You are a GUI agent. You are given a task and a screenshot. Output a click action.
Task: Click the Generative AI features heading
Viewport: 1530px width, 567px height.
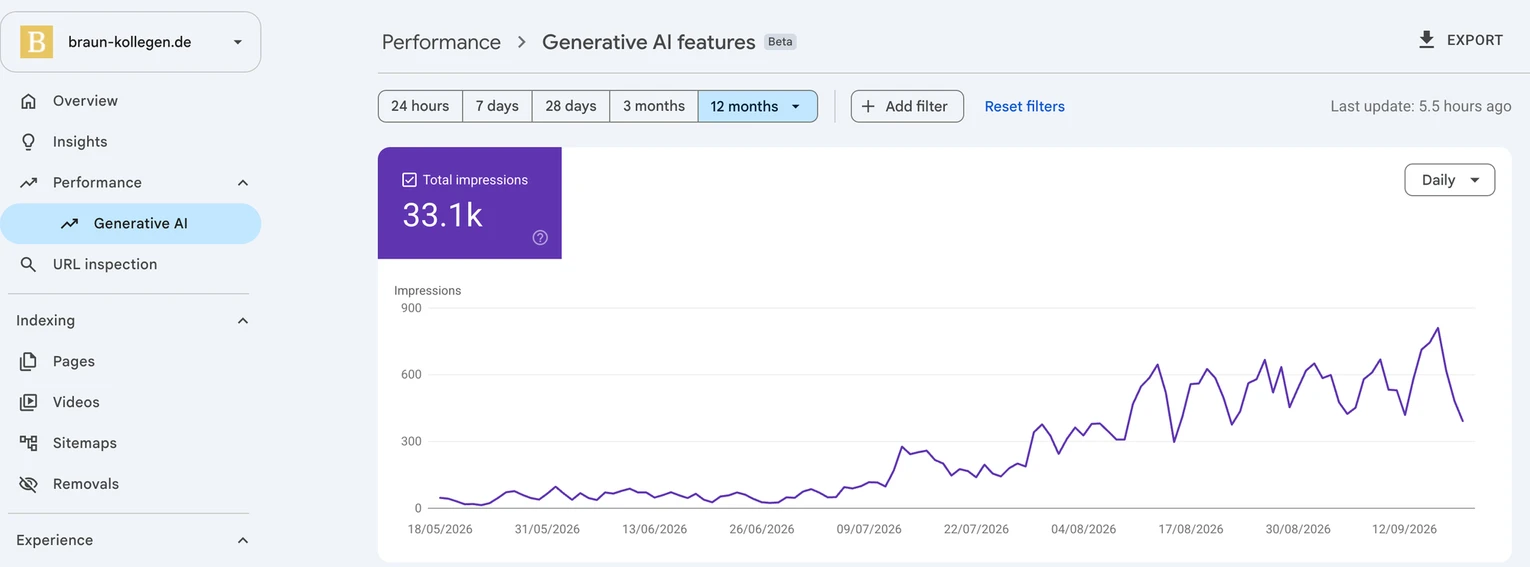click(648, 42)
